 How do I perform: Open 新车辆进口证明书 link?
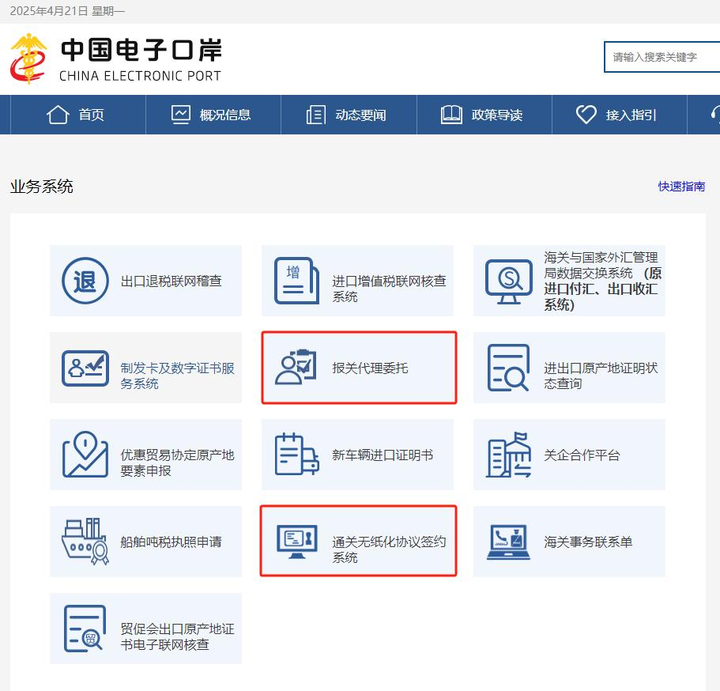click(x=357, y=455)
